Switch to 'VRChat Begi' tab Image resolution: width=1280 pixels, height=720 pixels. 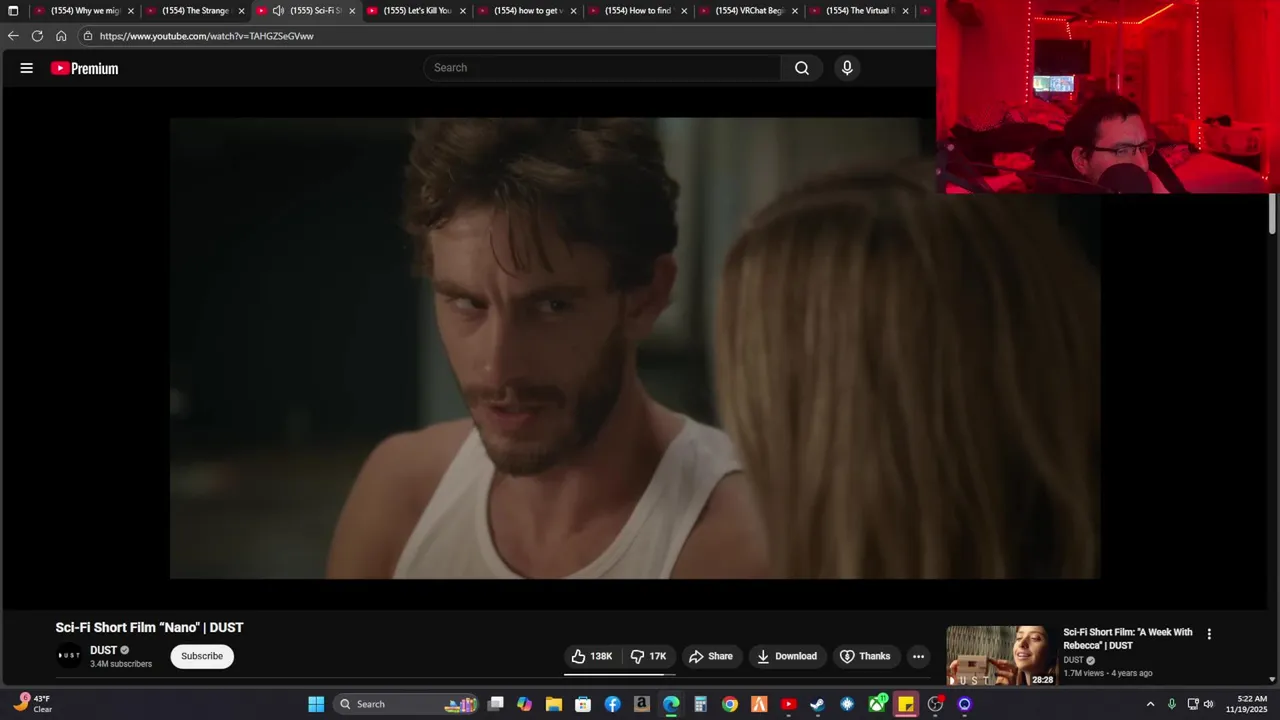(x=749, y=11)
